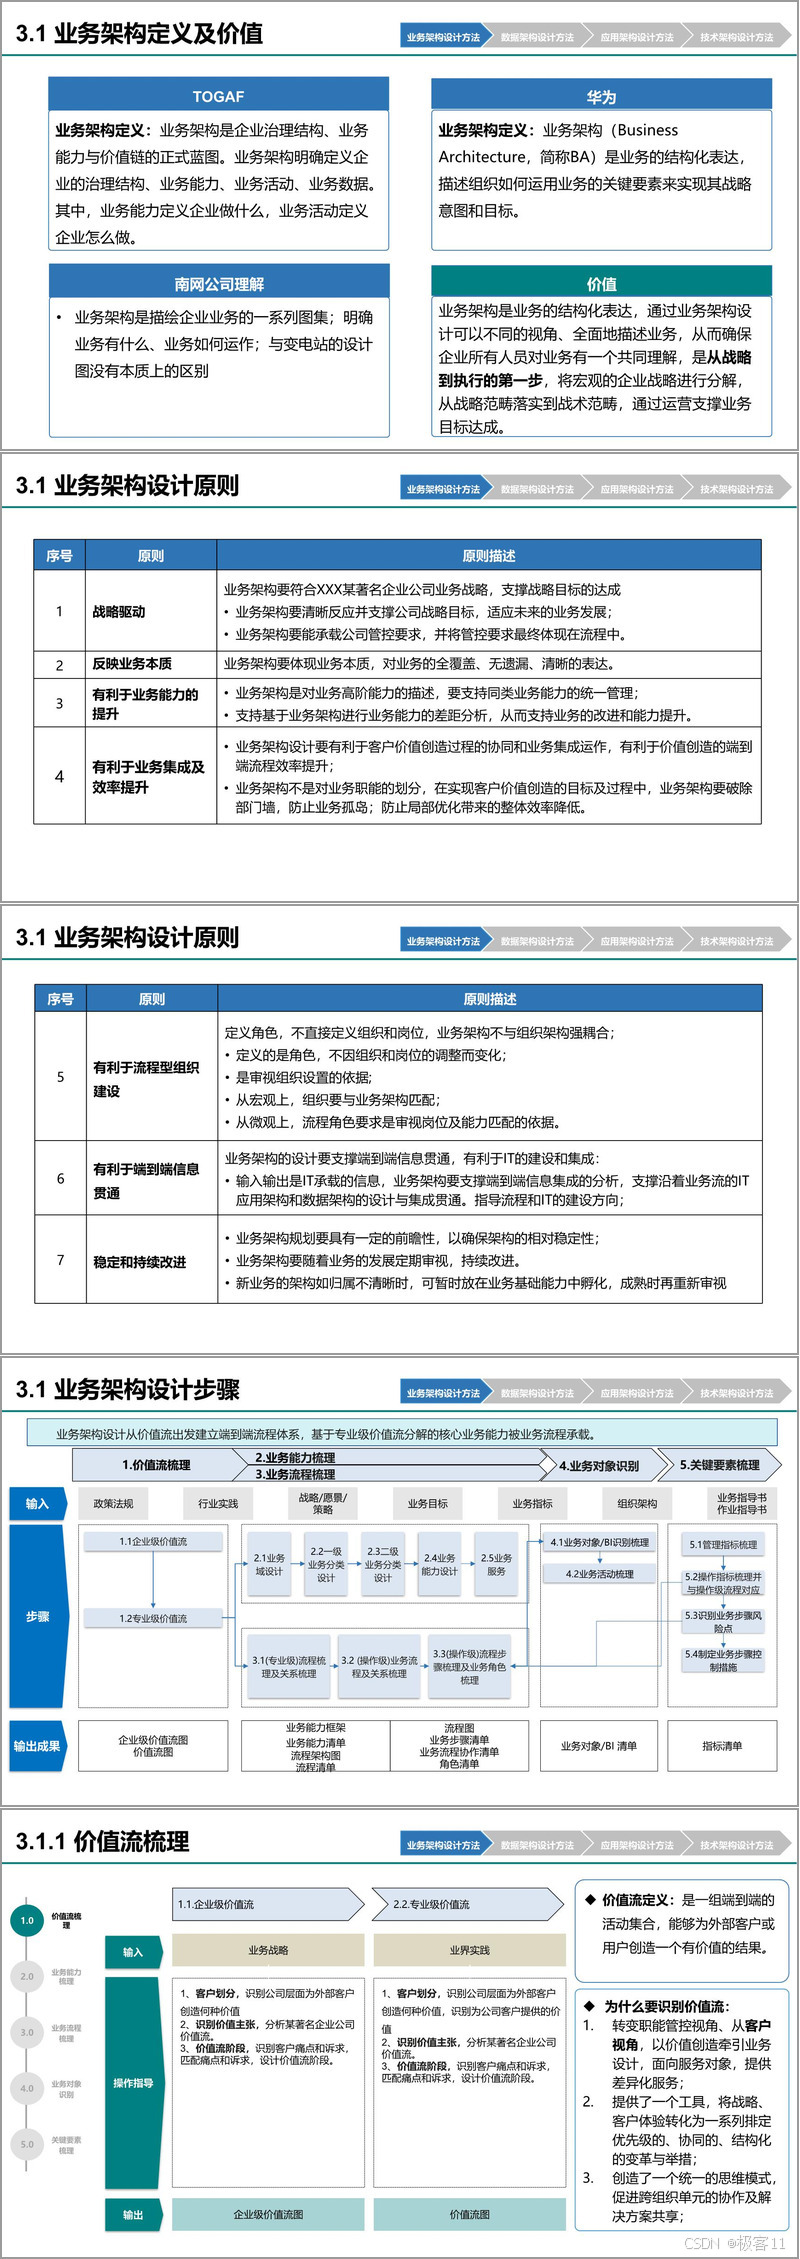Click the 2.5业务服务 step box

tap(497, 1564)
